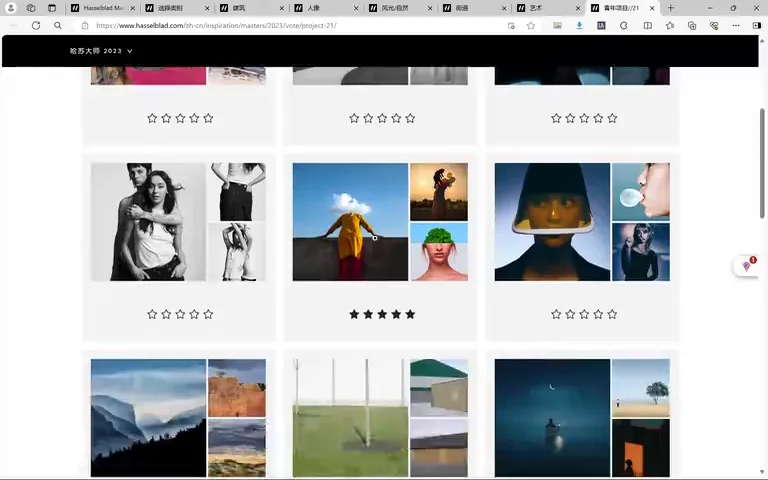The height and width of the screenshot is (480, 768).
Task: Click the page vertical scrollbar thumb
Action: [x=762, y=163]
